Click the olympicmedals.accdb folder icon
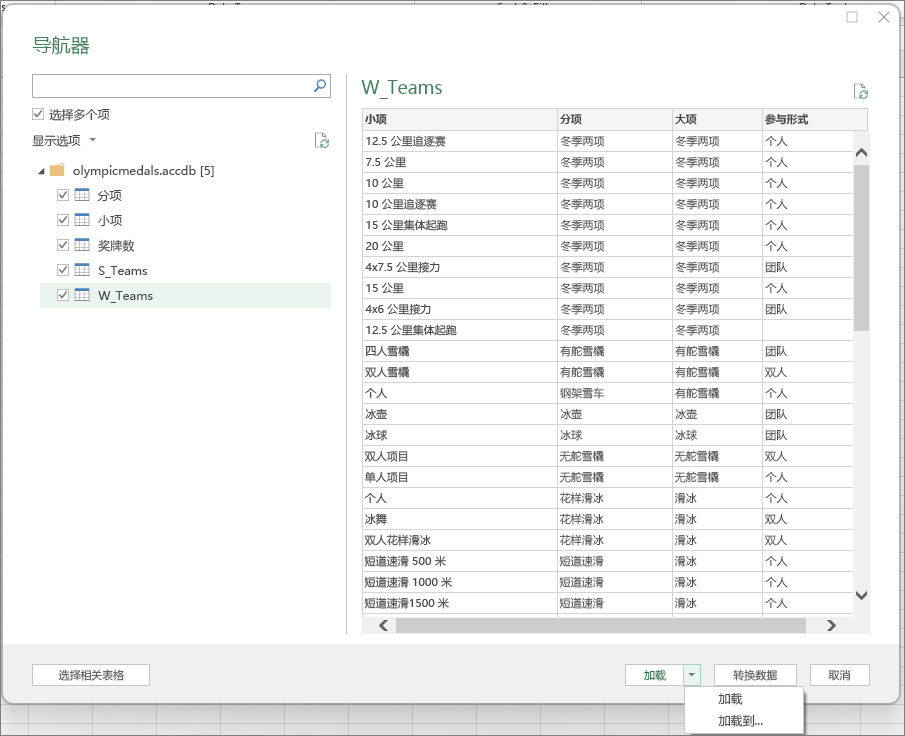The image size is (905, 736). (57, 170)
